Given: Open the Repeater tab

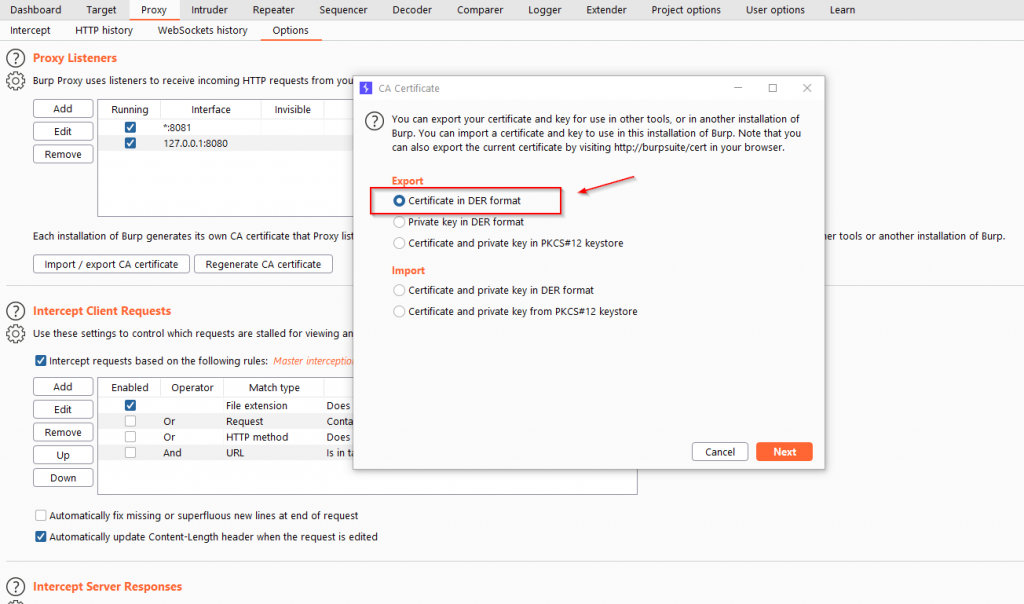Looking at the screenshot, I should tap(274, 10).
